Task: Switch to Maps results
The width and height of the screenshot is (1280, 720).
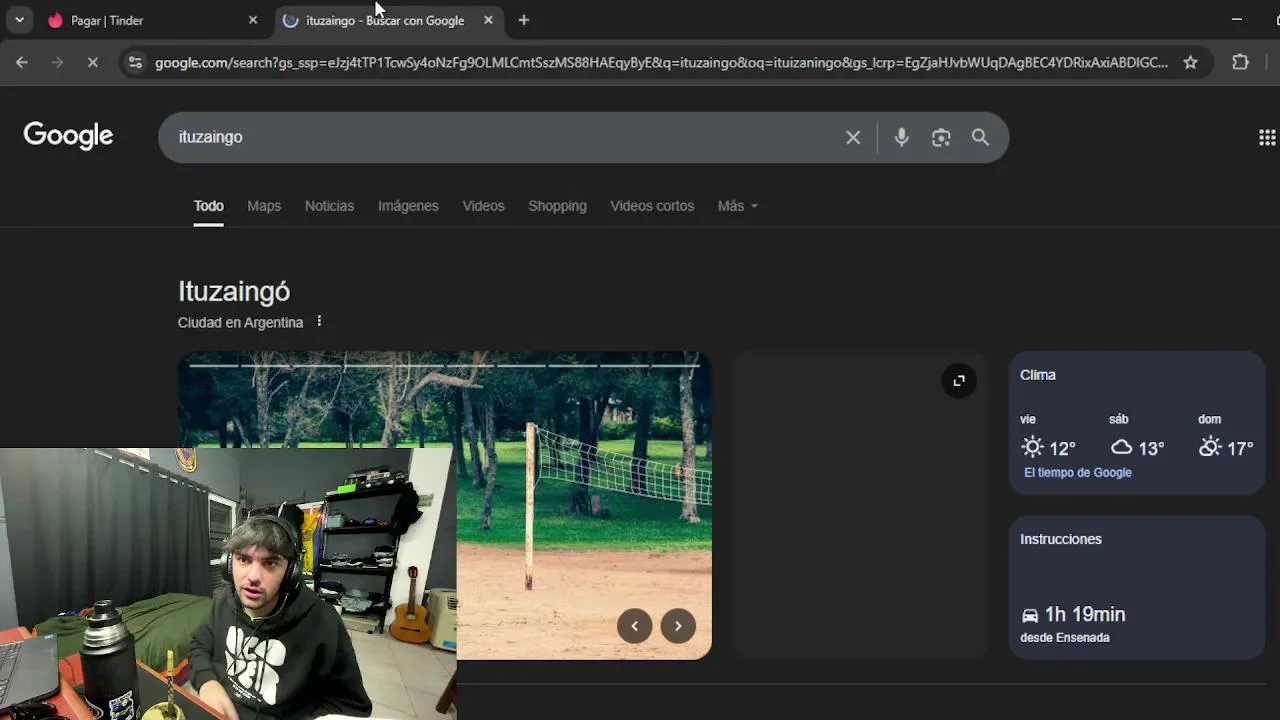Action: click(x=264, y=206)
